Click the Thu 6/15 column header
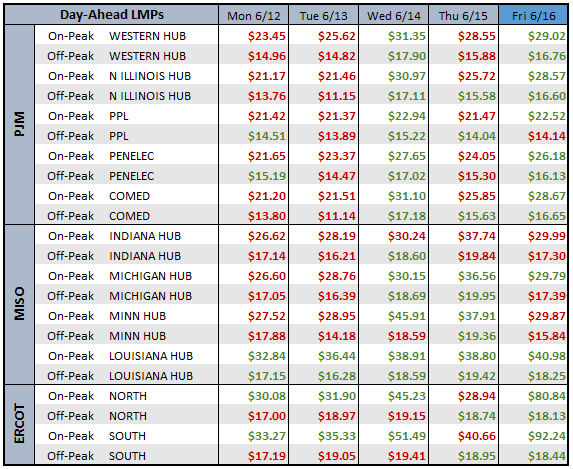The image size is (573, 469). [463, 16]
